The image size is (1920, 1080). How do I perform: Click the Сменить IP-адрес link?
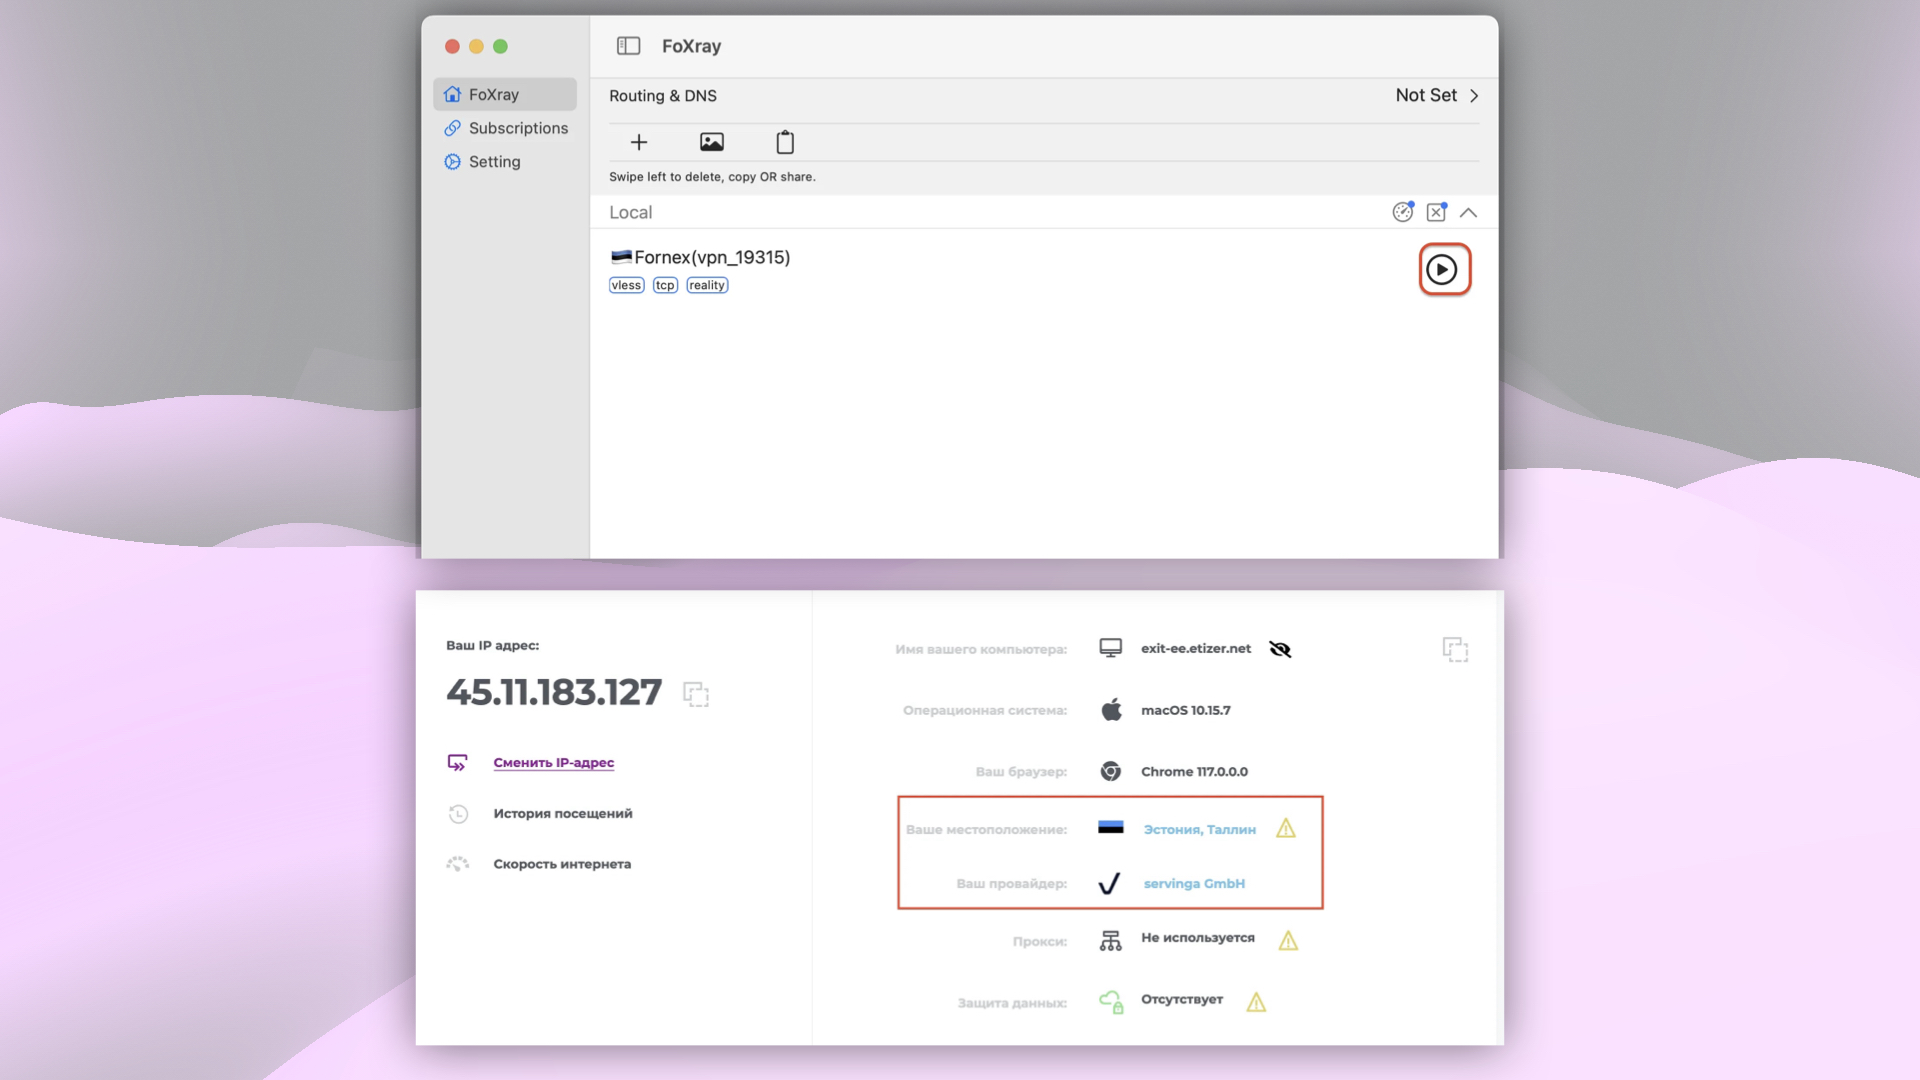(553, 762)
